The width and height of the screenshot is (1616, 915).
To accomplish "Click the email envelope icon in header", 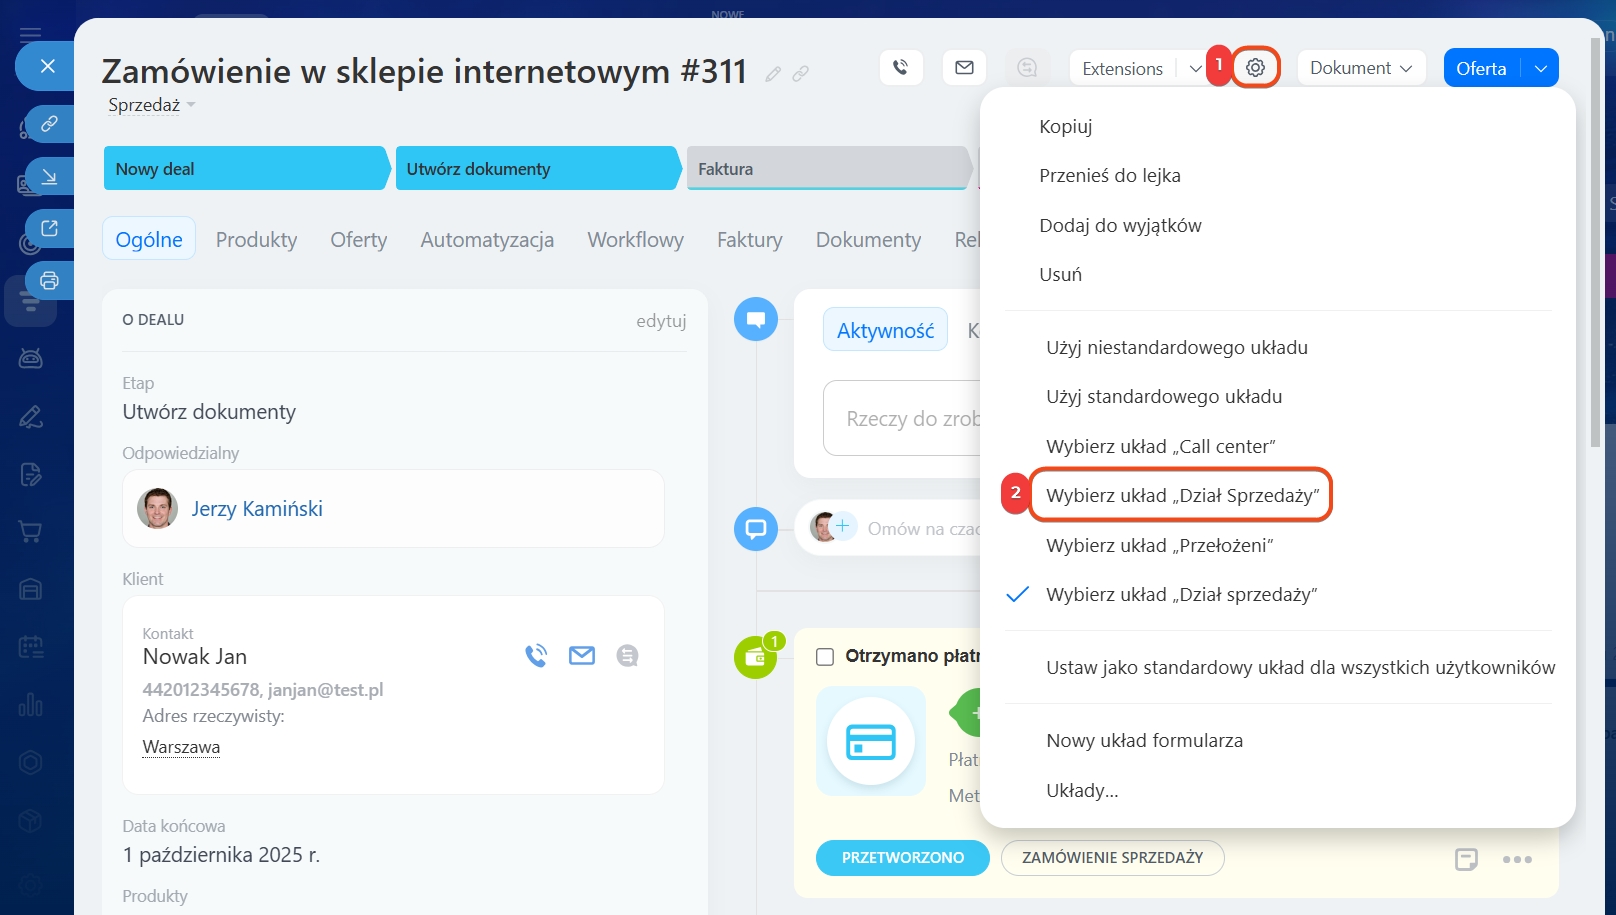I will click(964, 68).
